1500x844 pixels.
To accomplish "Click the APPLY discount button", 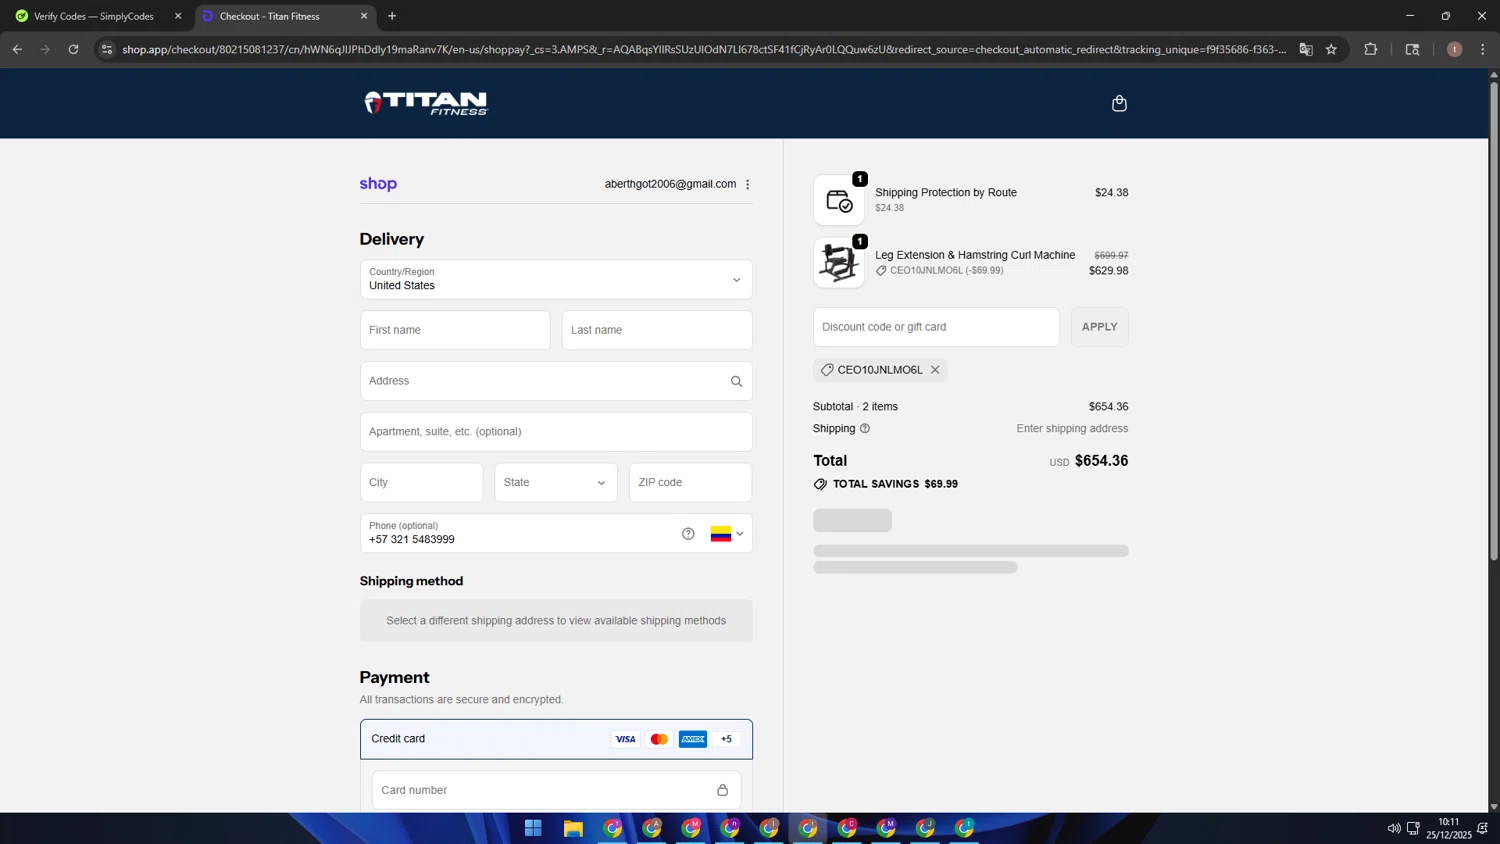I will coord(1100,327).
